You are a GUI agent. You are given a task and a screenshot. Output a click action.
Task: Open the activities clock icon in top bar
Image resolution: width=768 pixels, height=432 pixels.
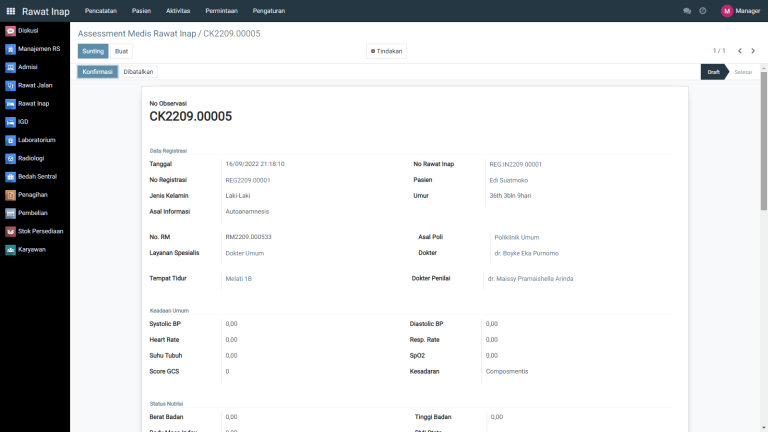(703, 11)
